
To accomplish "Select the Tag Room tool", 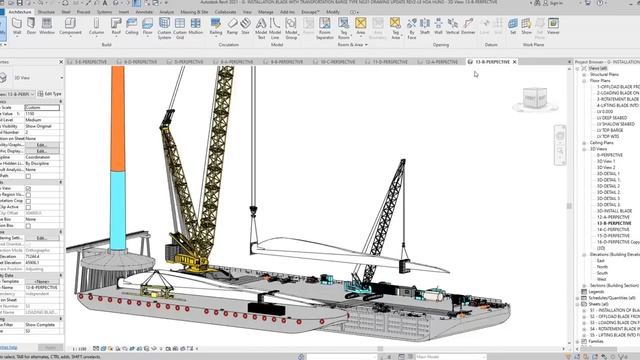I will [x=344, y=29].
